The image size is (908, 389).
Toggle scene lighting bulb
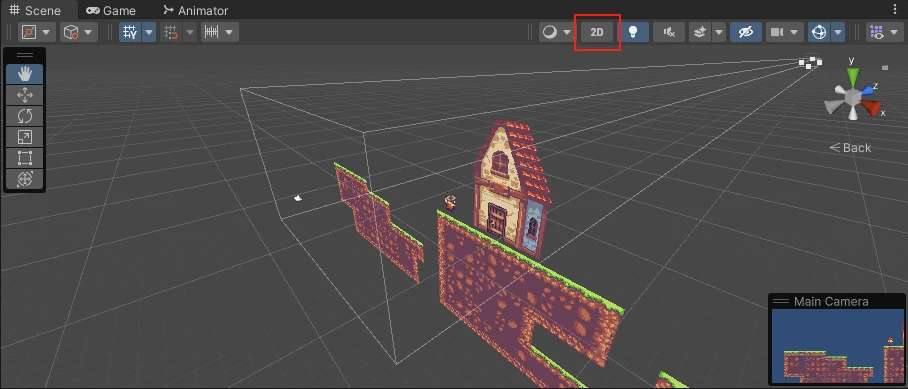(x=634, y=32)
